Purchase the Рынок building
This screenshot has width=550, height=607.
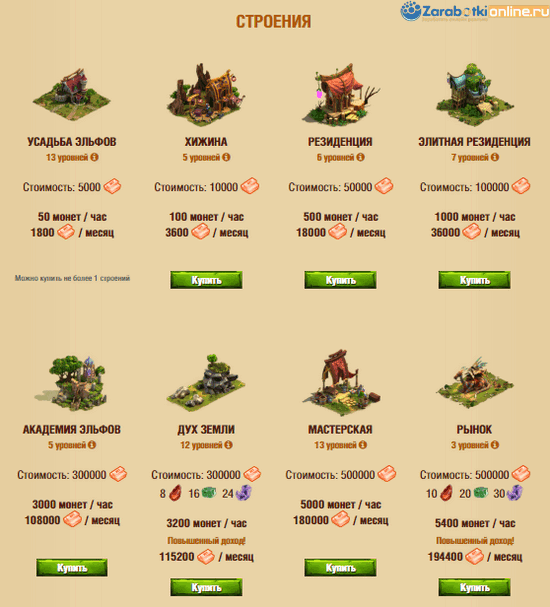coord(475,587)
